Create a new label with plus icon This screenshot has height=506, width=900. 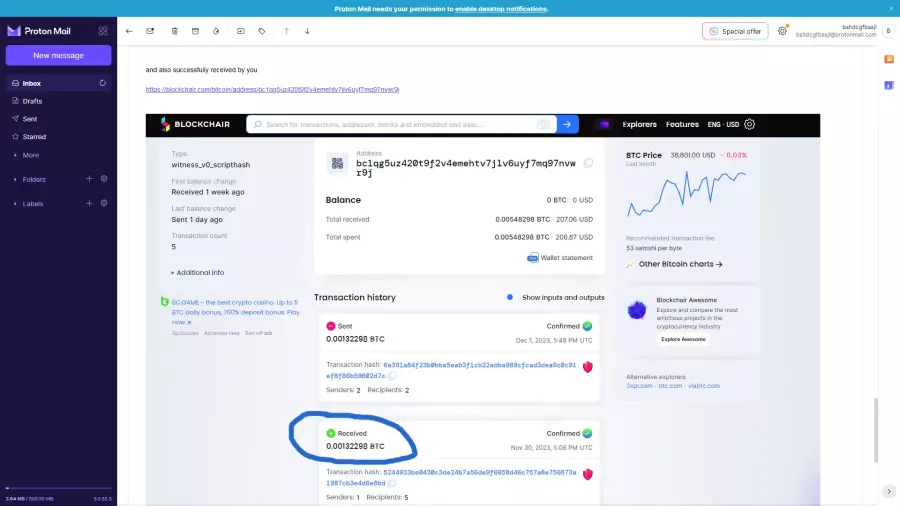[89, 203]
